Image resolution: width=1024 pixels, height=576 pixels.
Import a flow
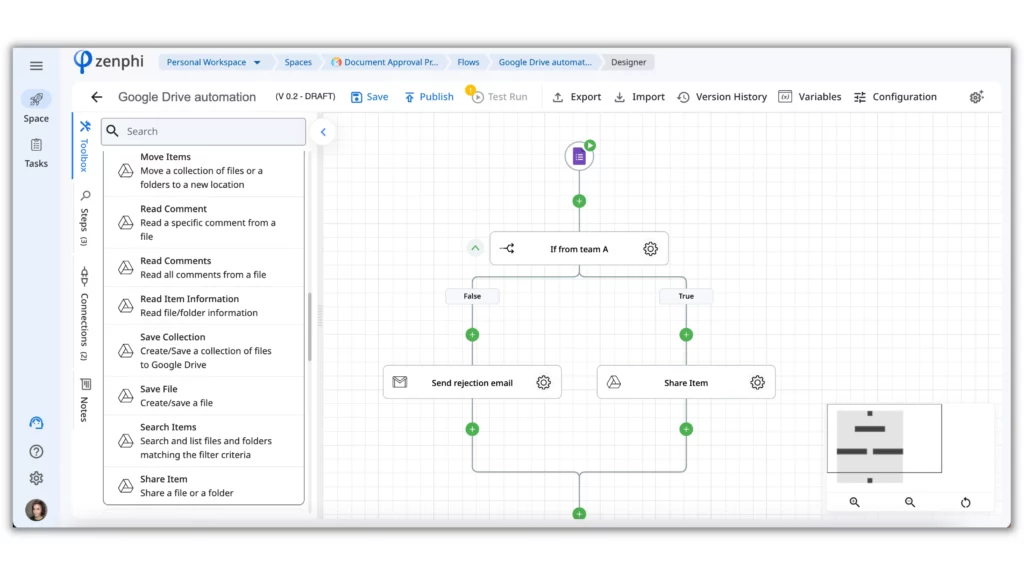tap(639, 97)
